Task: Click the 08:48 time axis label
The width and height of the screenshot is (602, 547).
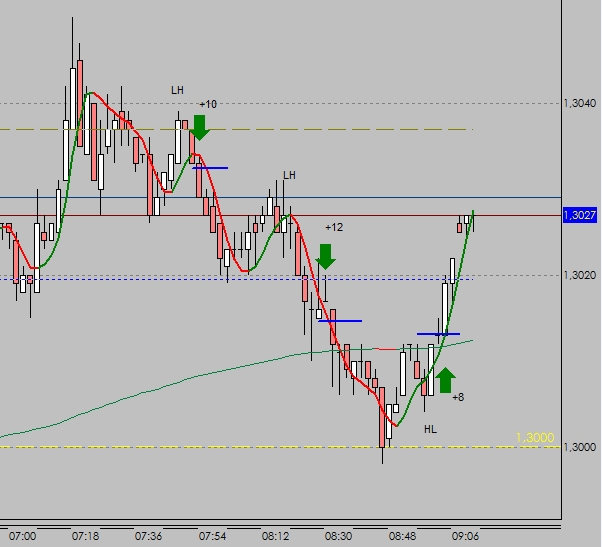Action: 402,536
